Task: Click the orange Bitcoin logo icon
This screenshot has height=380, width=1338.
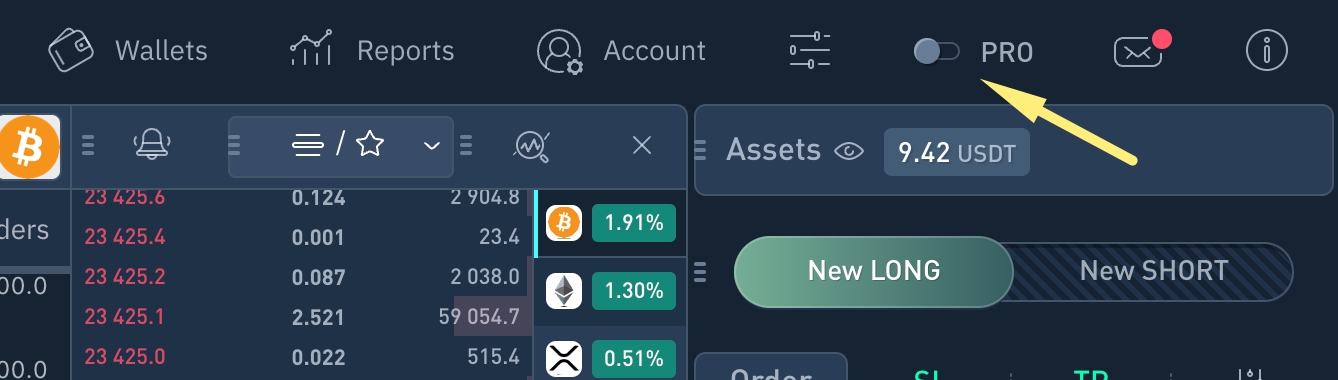Action: coord(30,147)
